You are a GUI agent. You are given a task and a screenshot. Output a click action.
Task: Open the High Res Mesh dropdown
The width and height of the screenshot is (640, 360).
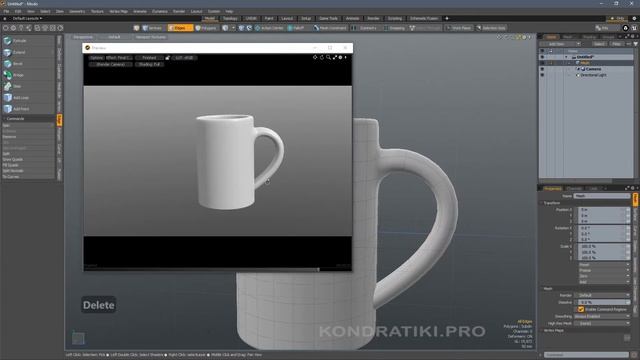602,323
